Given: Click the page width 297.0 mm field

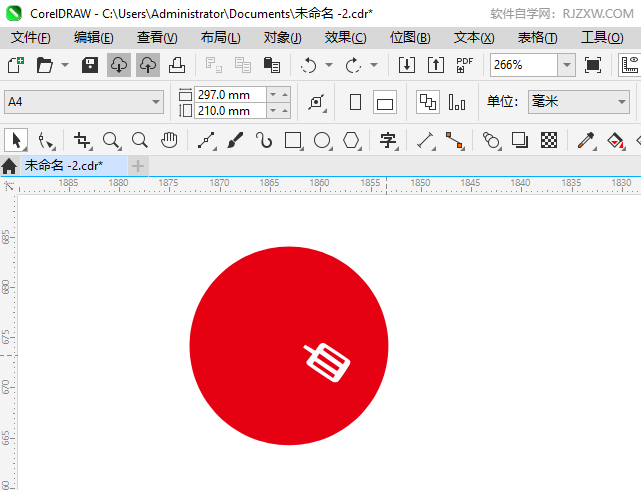Looking at the screenshot, I should (x=230, y=94).
